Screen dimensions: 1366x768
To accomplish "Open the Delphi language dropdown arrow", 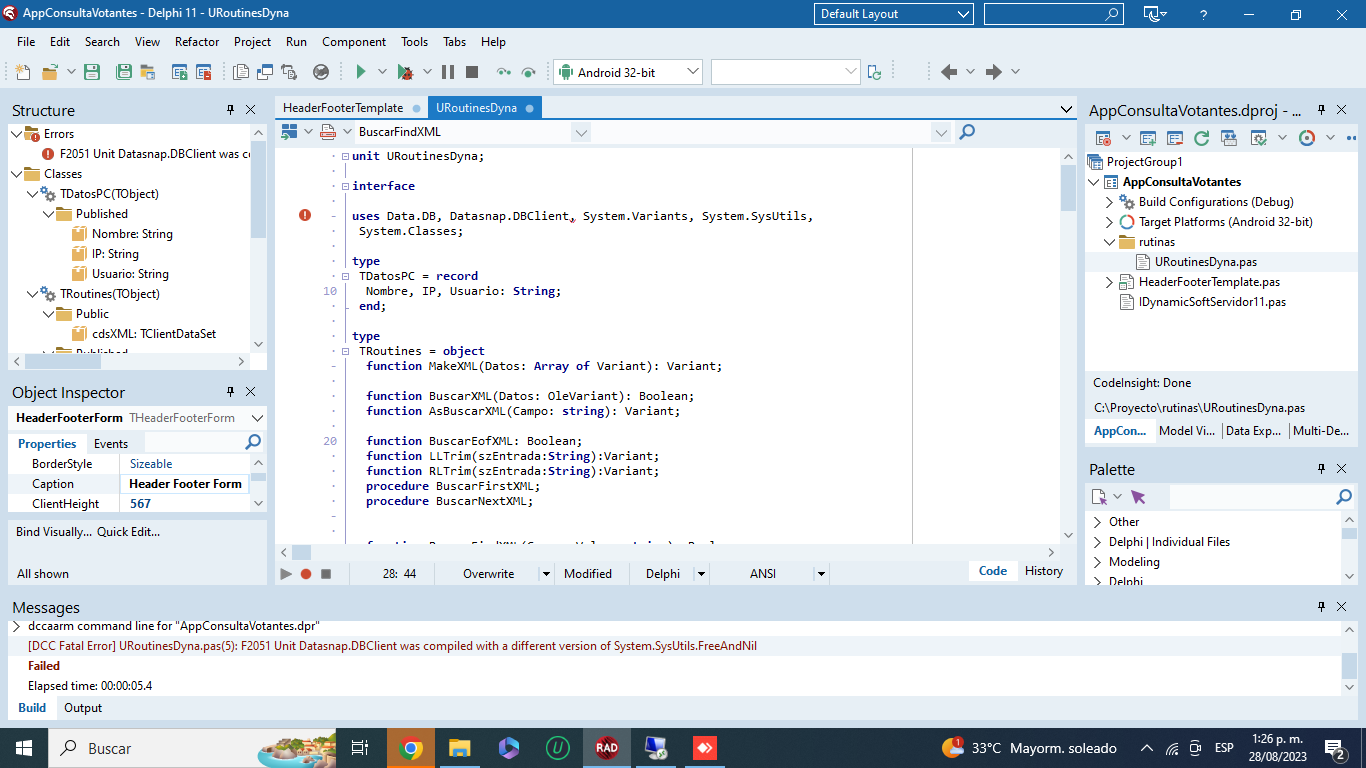I will (701, 574).
